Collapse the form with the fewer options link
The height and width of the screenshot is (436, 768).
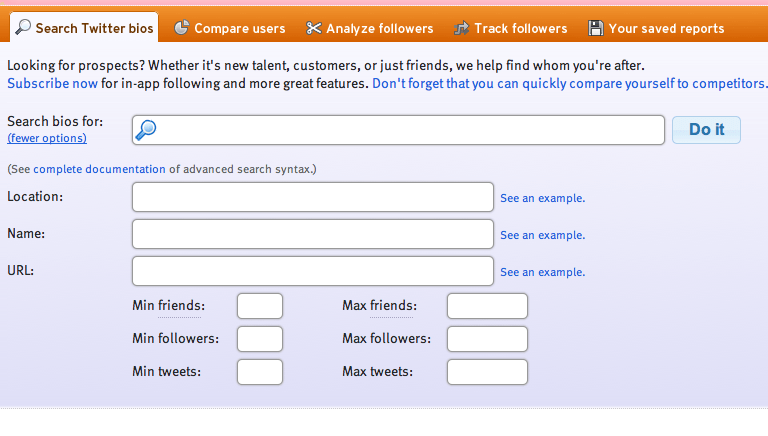tap(47, 138)
